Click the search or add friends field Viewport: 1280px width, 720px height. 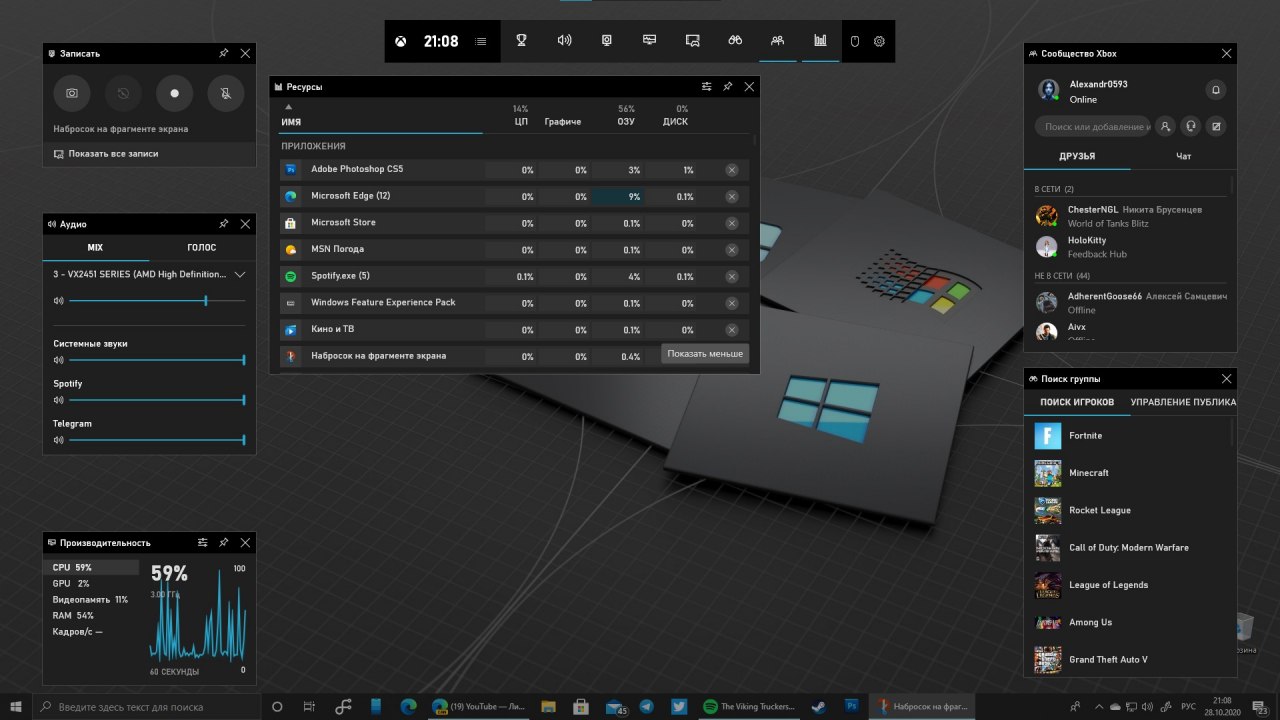coord(1093,127)
